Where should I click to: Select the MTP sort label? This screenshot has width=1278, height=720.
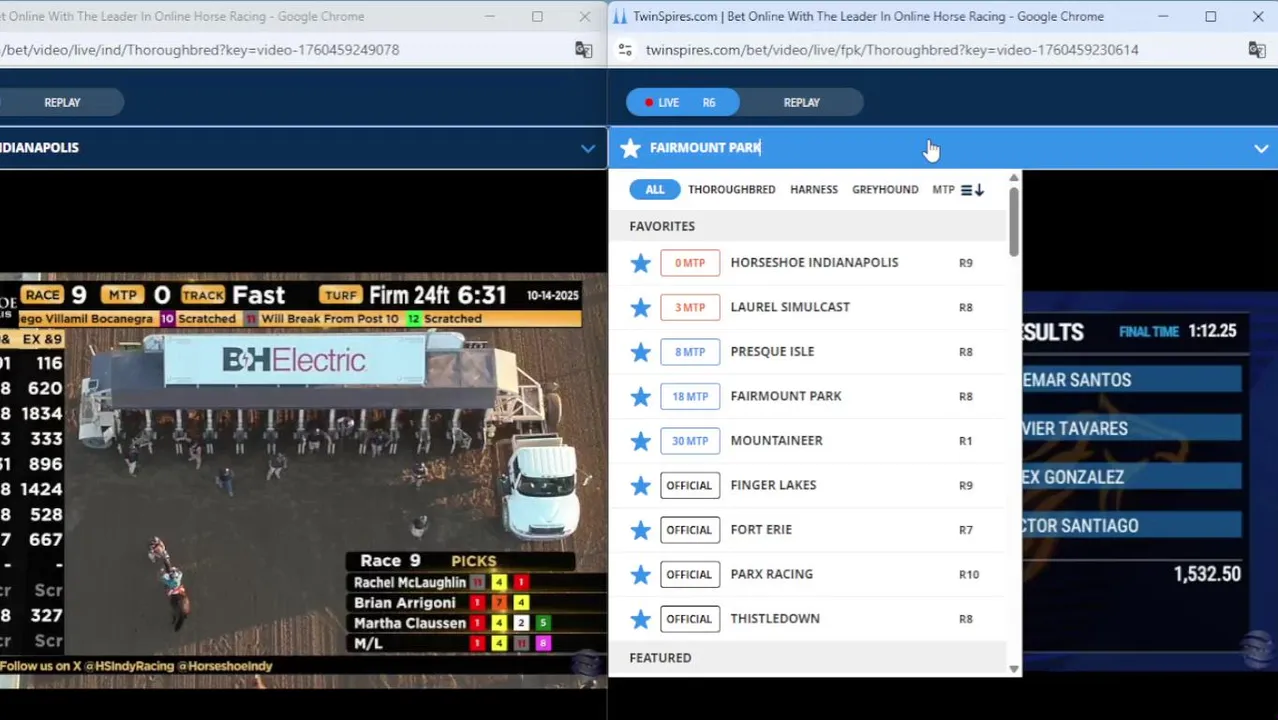pos(943,189)
